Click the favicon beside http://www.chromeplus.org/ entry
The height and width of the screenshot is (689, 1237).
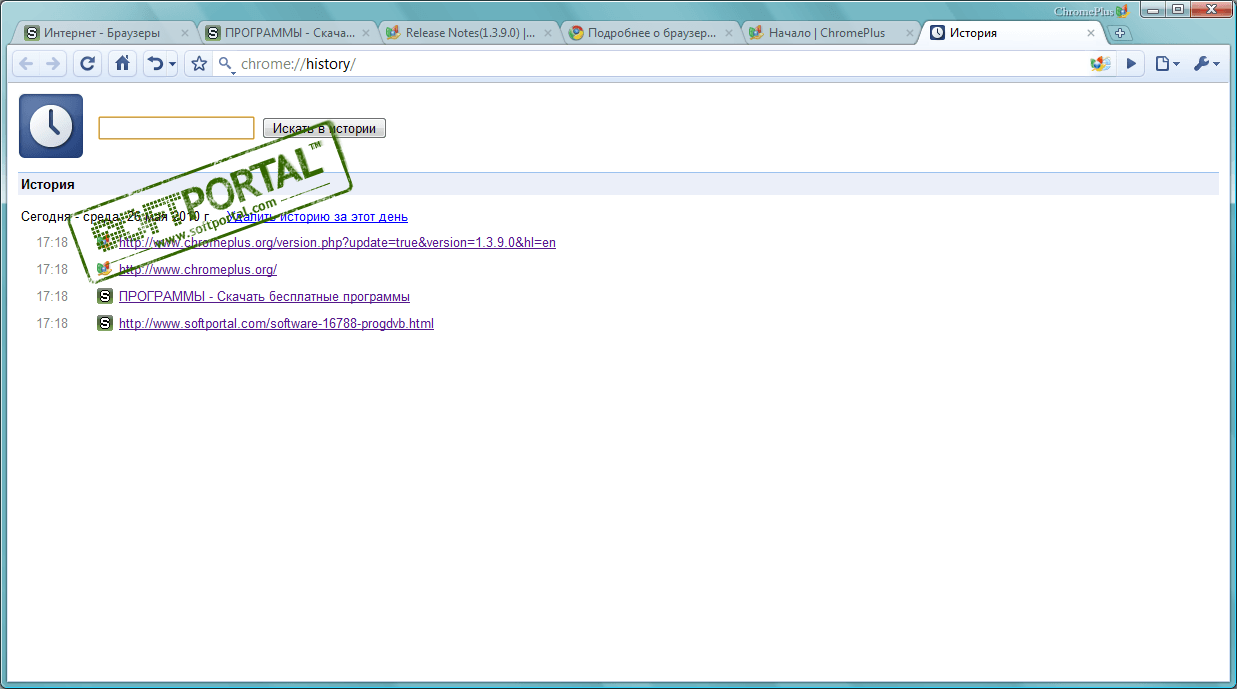coord(104,269)
